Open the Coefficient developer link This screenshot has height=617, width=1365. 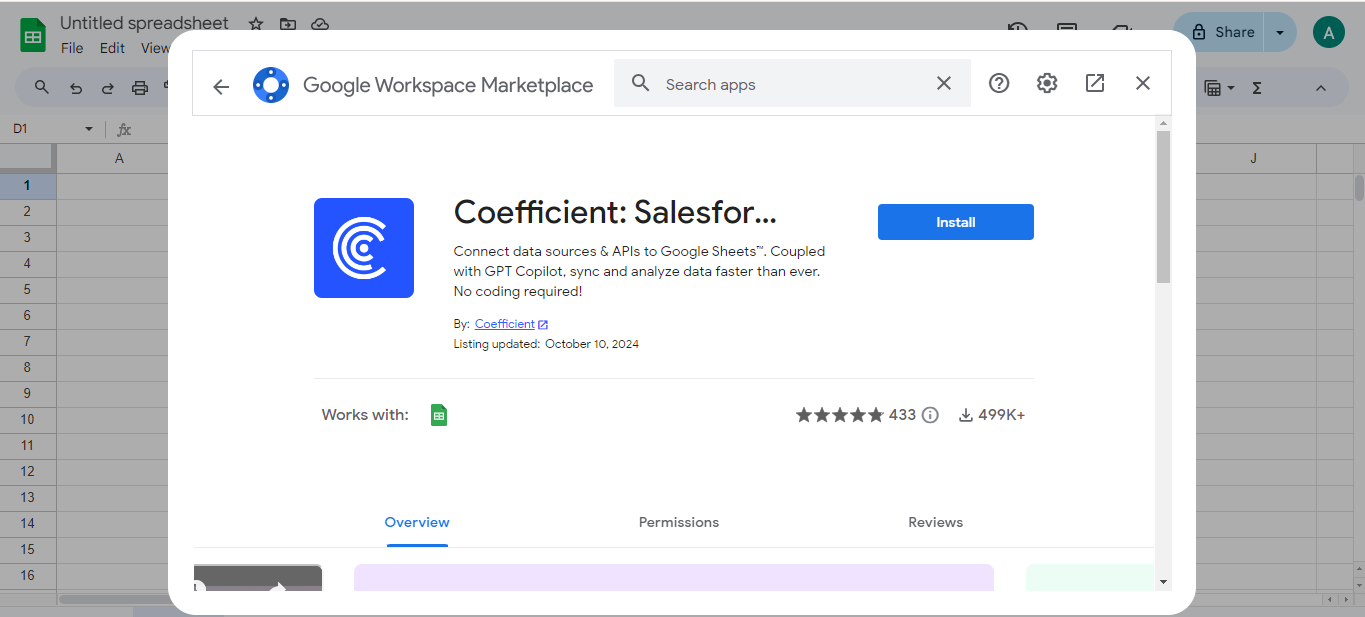[x=511, y=324]
